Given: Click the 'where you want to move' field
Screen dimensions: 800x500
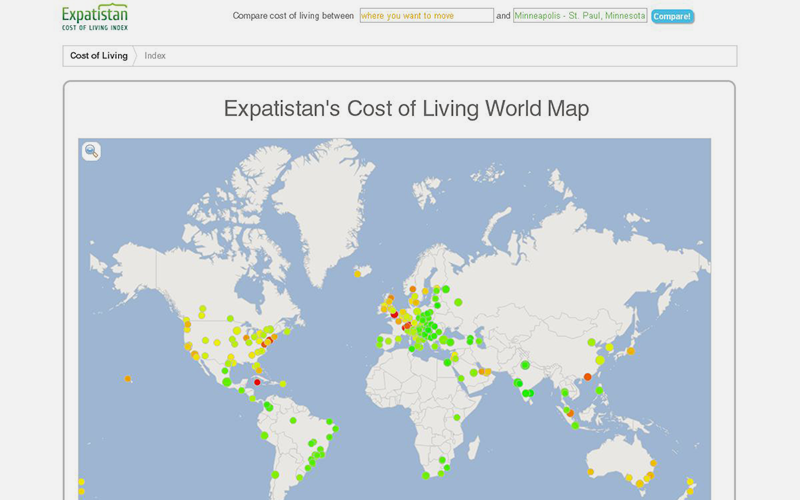Looking at the screenshot, I should (x=426, y=16).
